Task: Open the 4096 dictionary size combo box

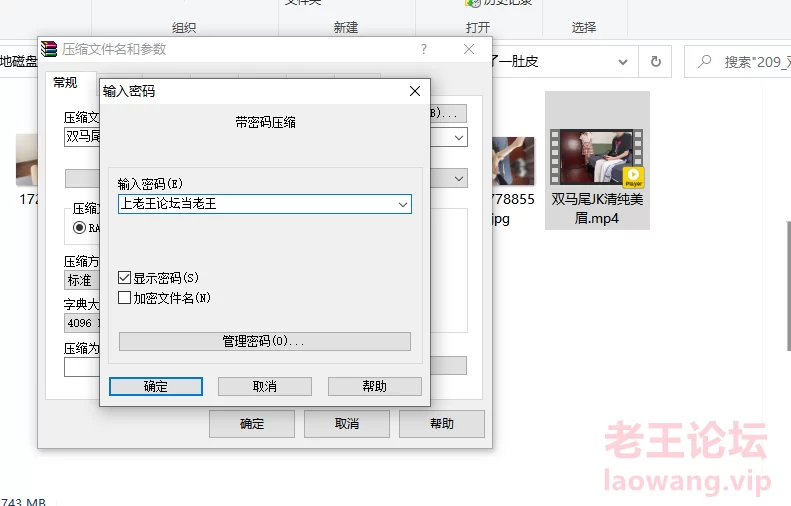Action: point(82,323)
